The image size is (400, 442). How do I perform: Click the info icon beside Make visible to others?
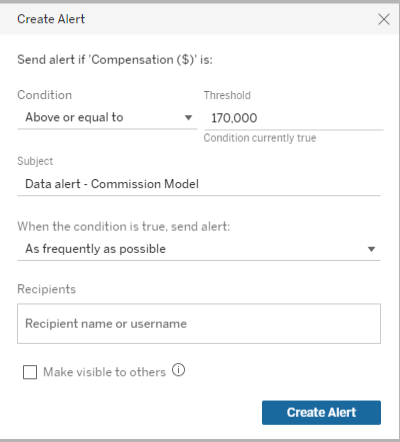(x=178, y=370)
